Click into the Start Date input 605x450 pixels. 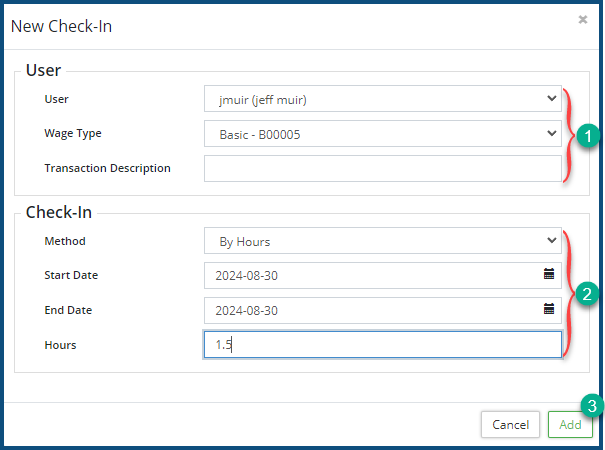(370, 275)
